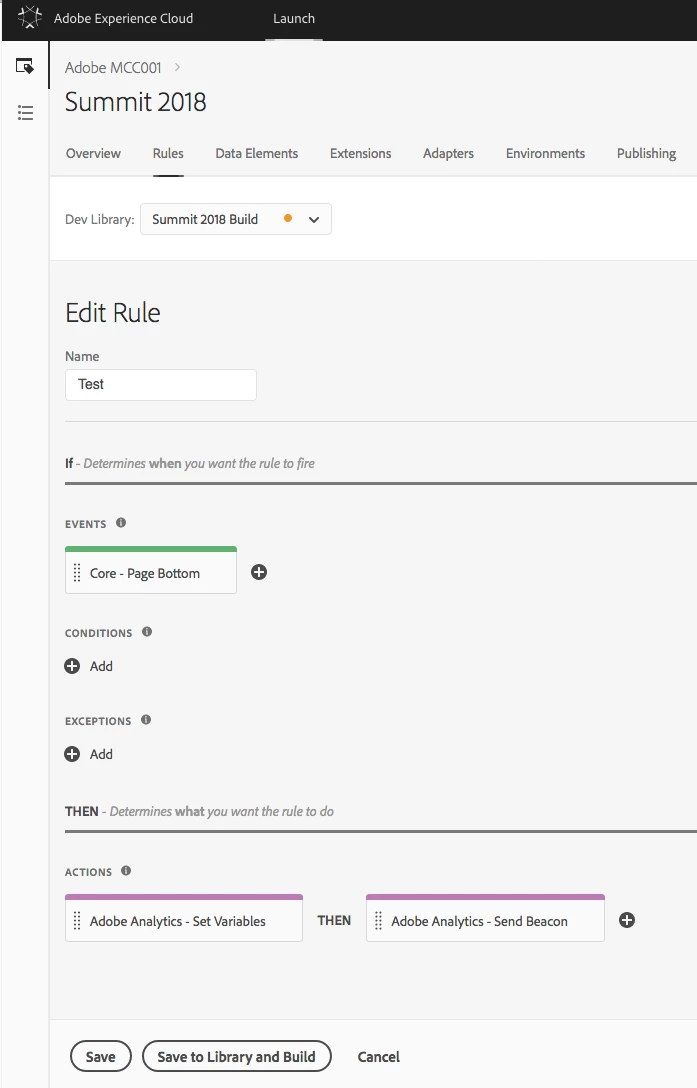This screenshot has width=697, height=1088.
Task: Open the Publishing tab
Action: (x=646, y=153)
